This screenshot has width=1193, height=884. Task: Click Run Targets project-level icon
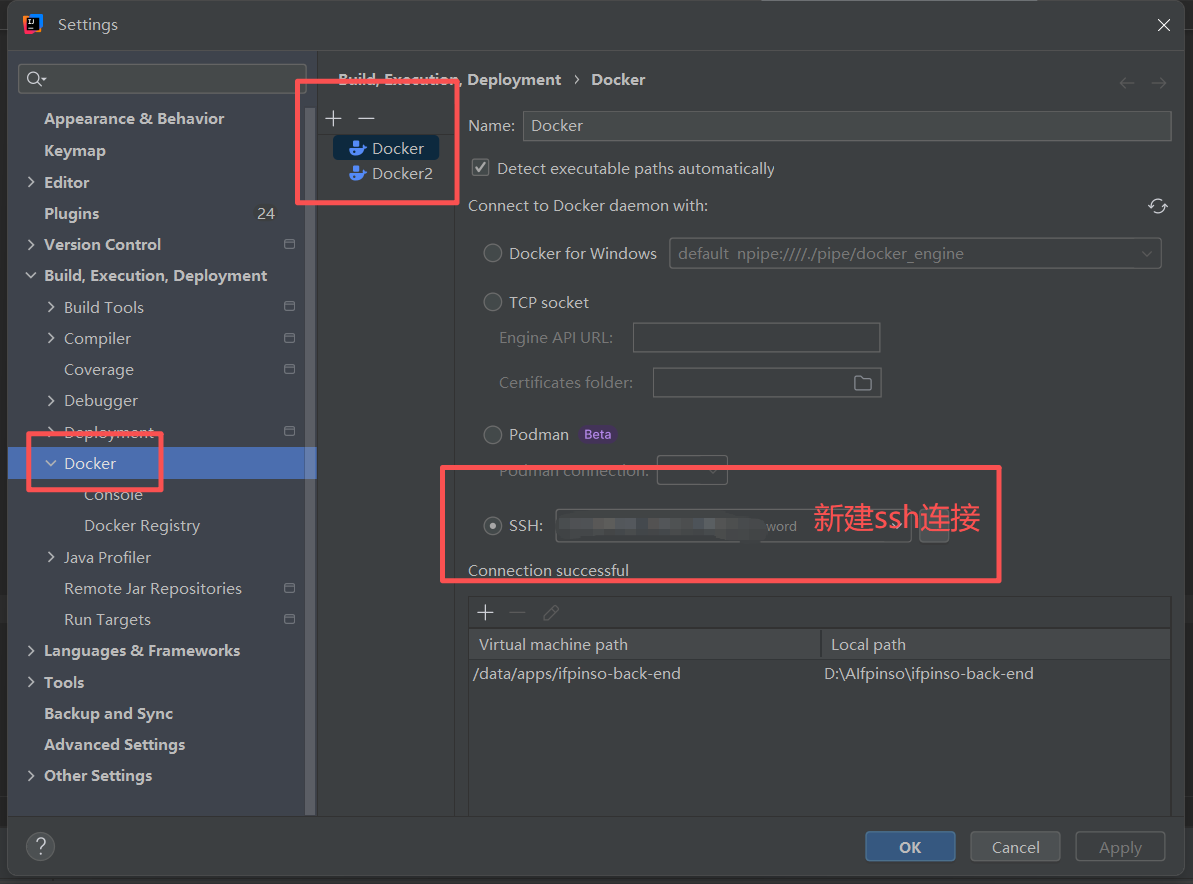(289, 619)
